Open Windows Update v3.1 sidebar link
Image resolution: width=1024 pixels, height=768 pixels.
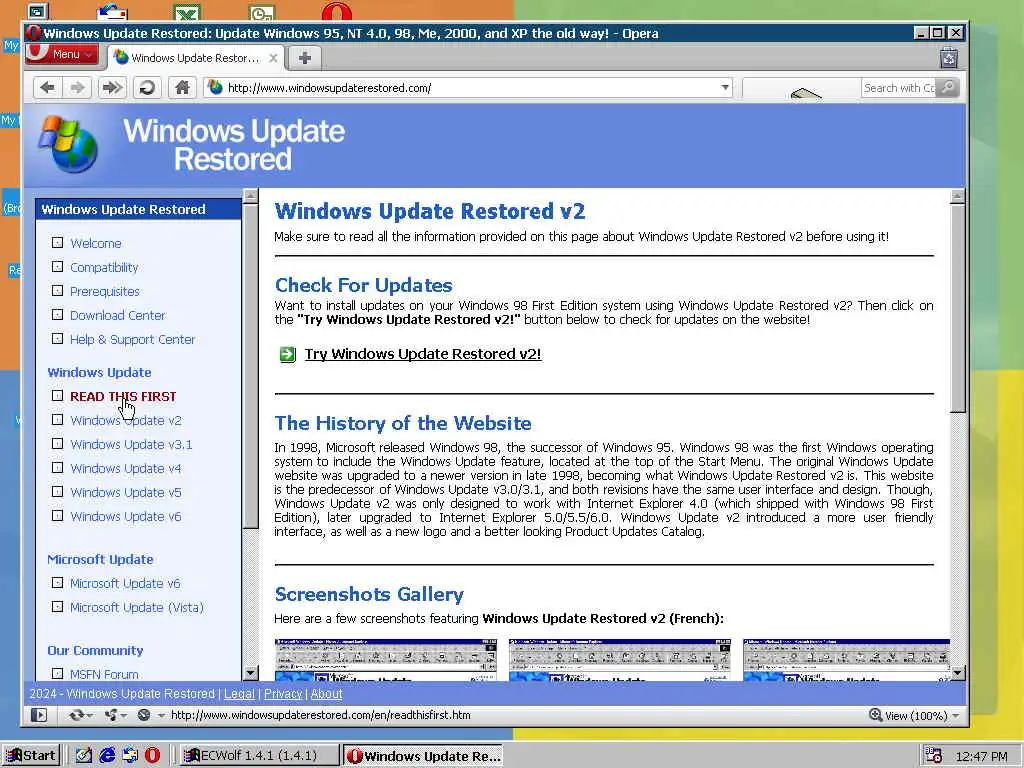click(x=131, y=444)
